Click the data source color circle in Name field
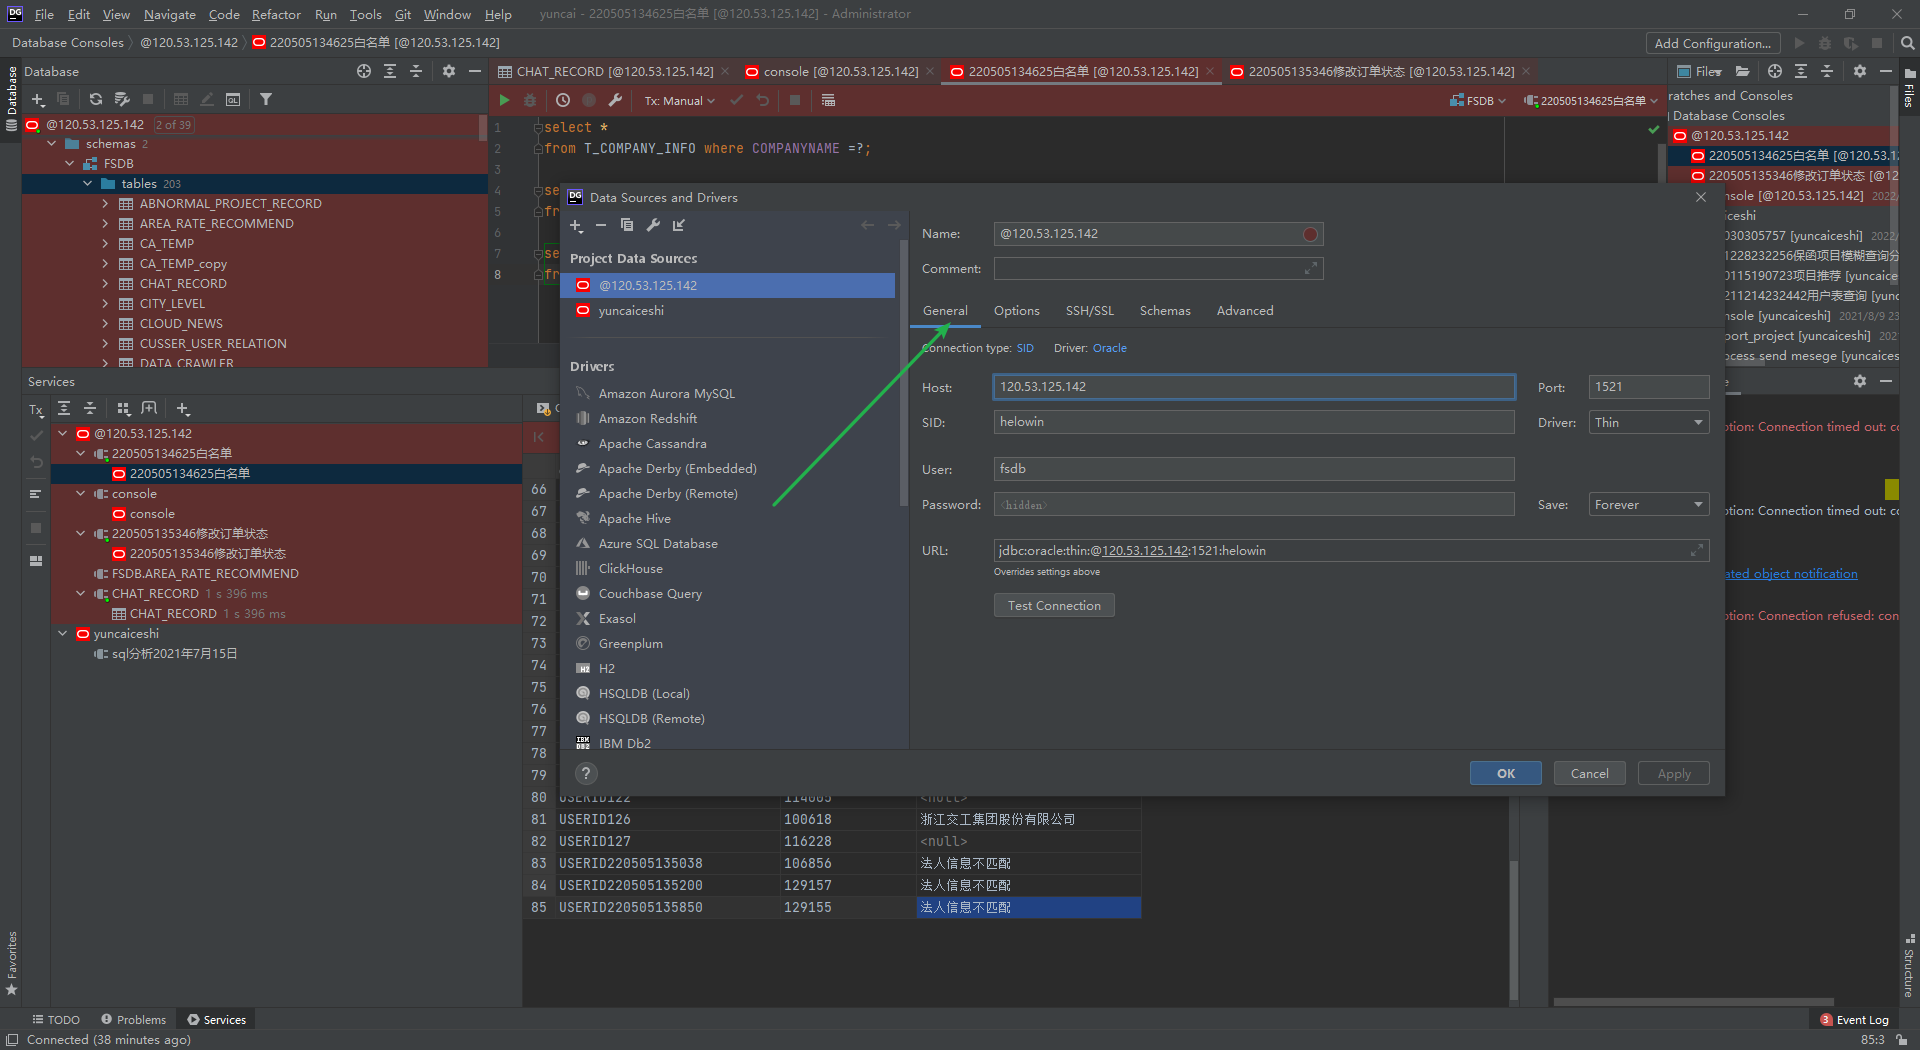 coord(1310,235)
